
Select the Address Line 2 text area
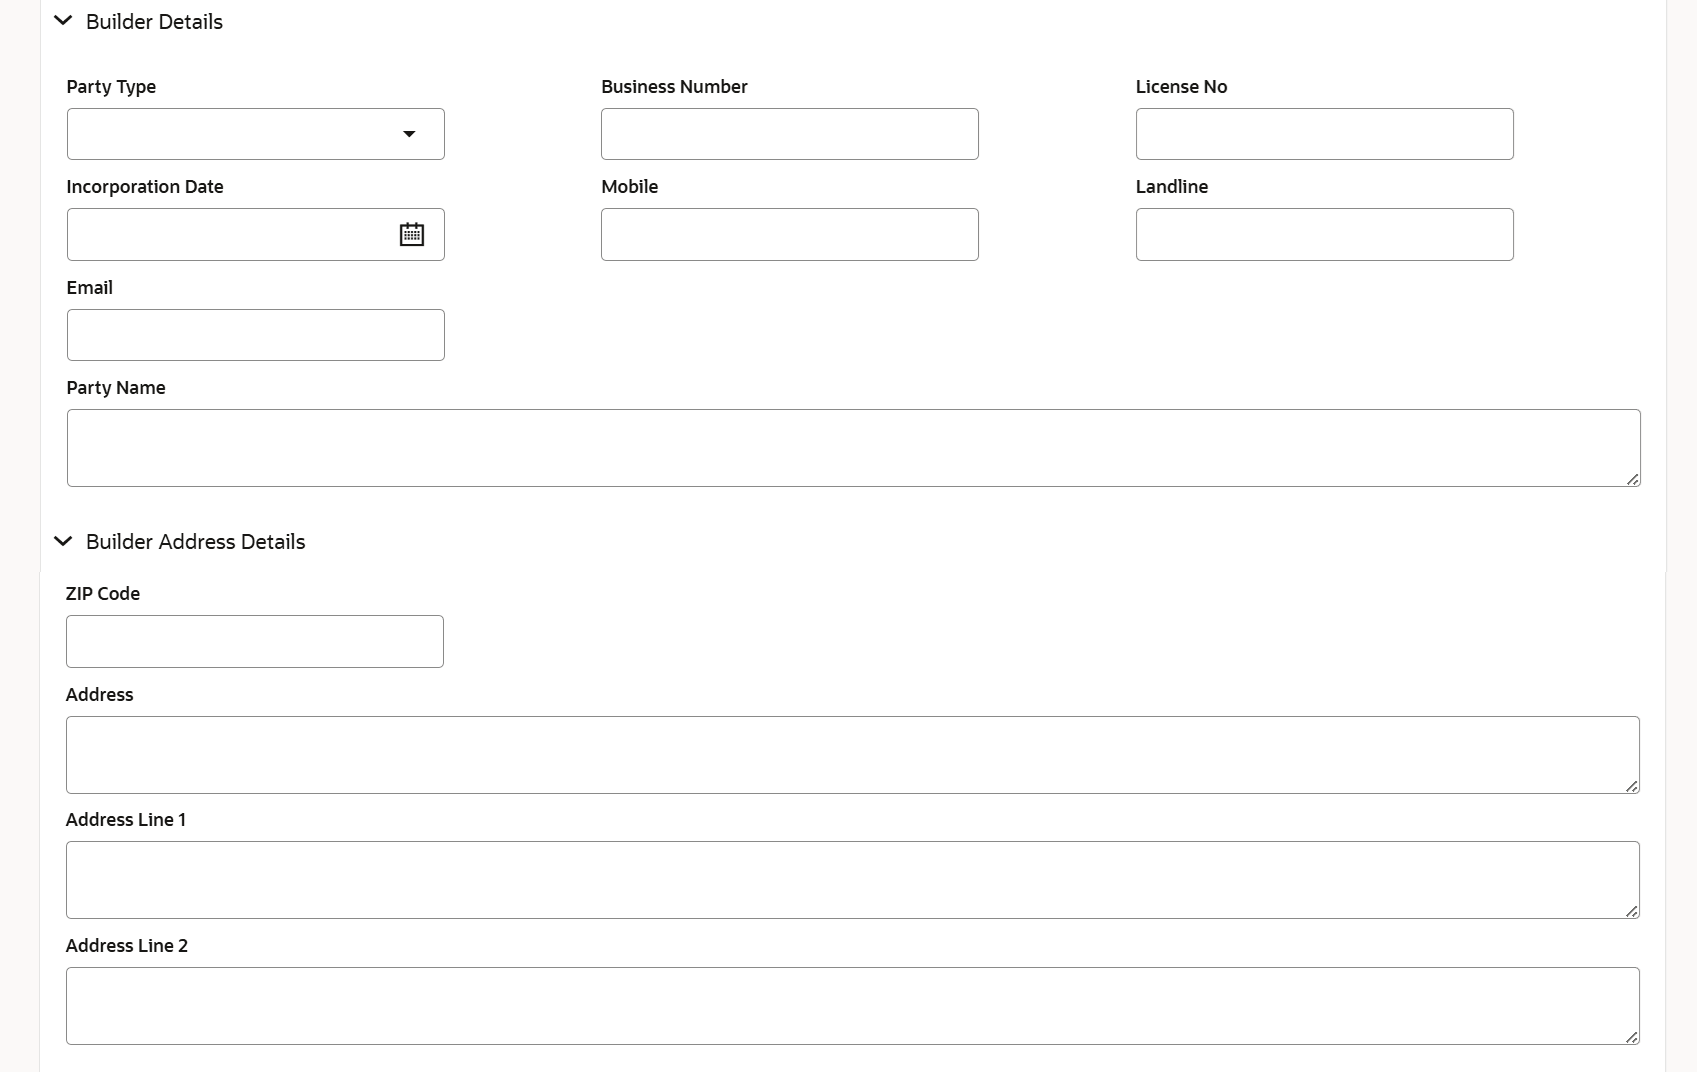point(853,1006)
